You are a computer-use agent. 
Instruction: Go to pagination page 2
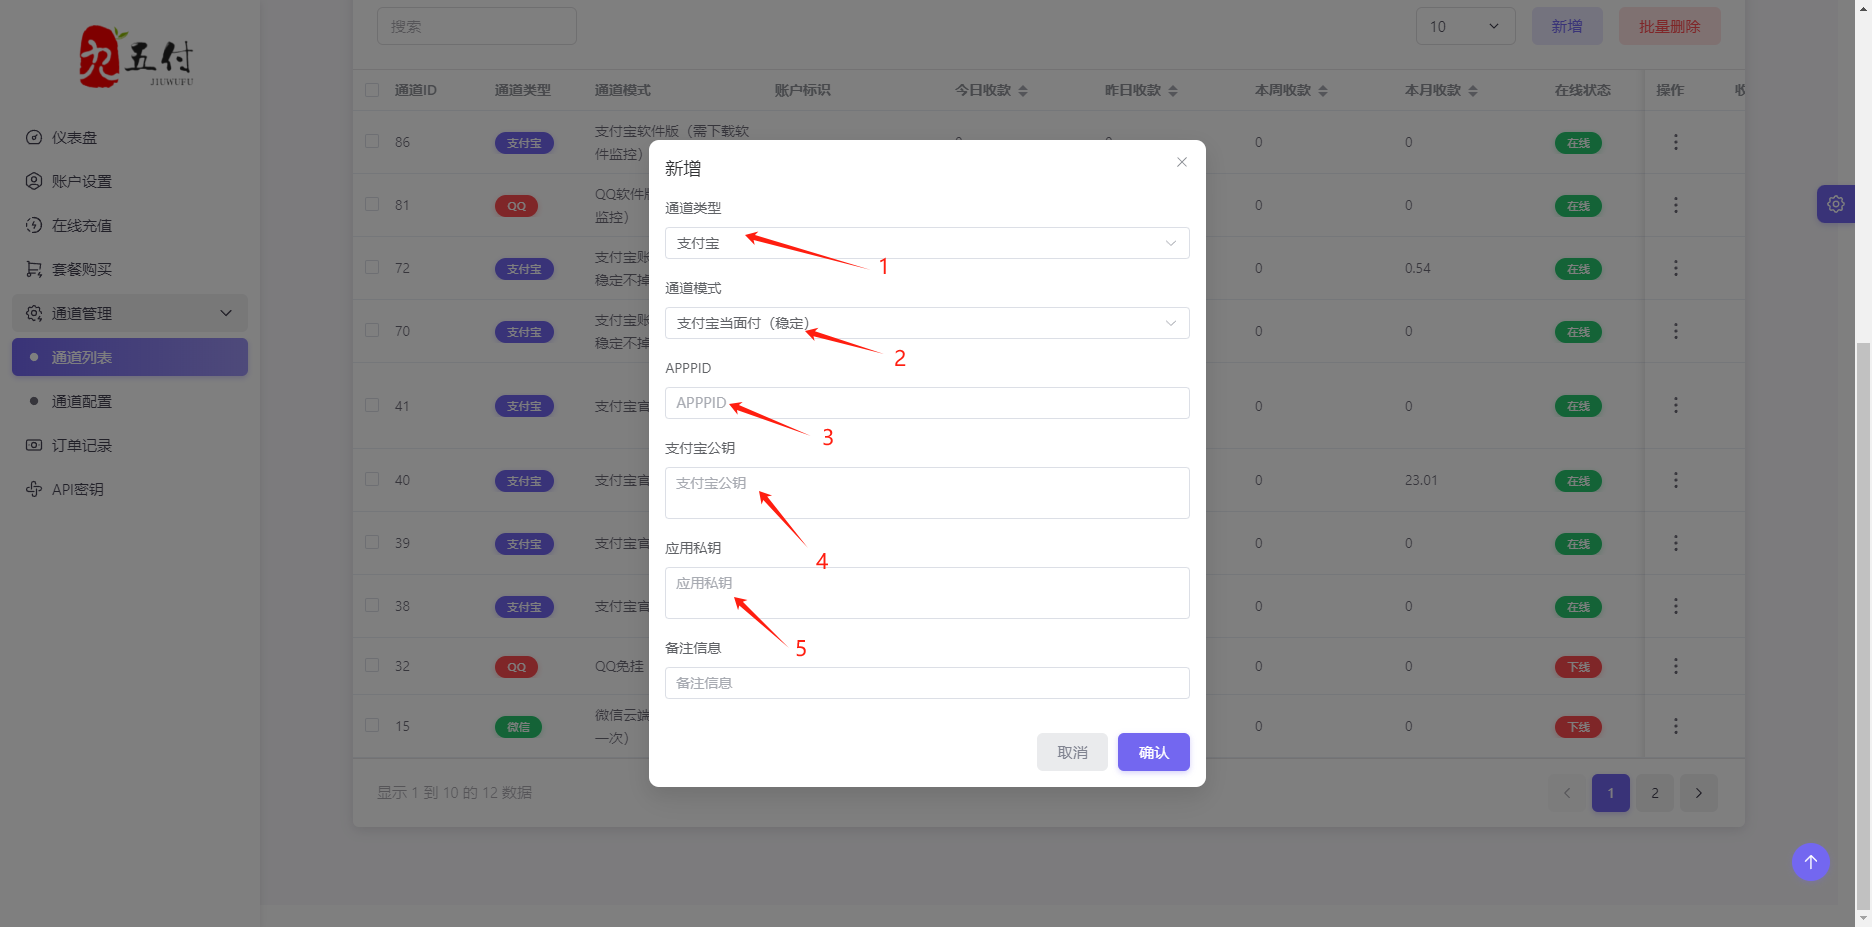(1655, 793)
